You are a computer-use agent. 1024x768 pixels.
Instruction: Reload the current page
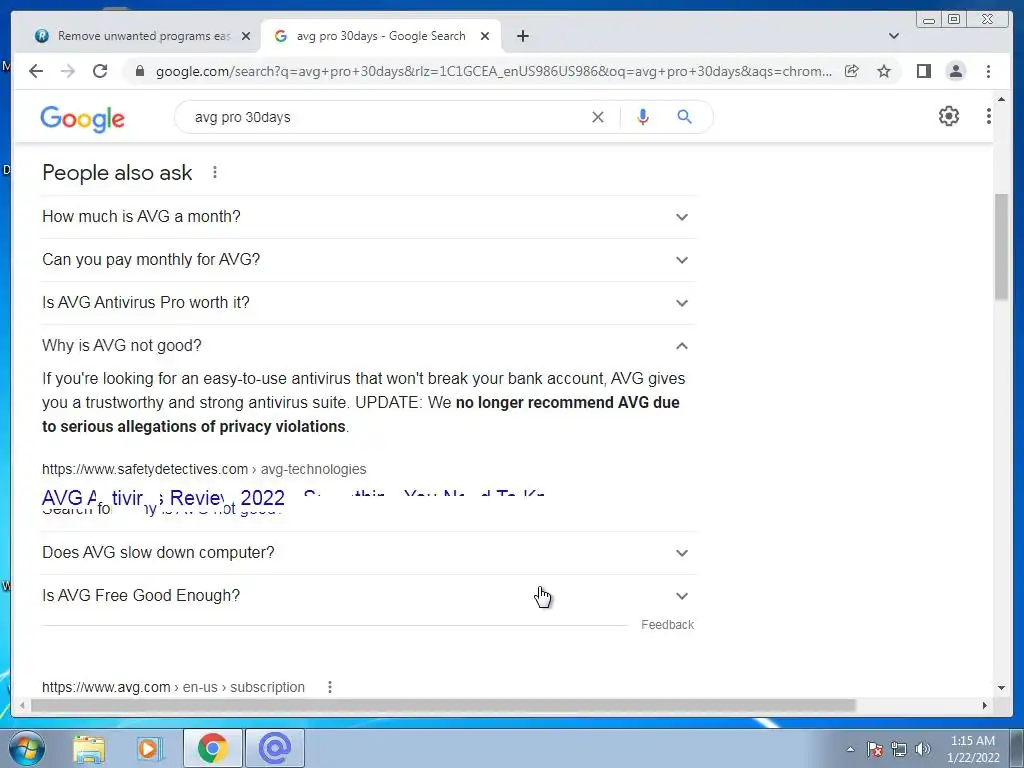100,71
